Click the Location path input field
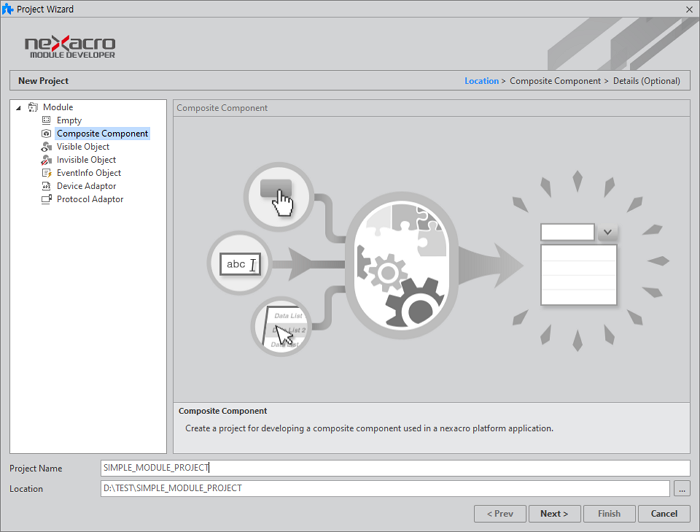This screenshot has height=532, width=700. (x=385, y=489)
